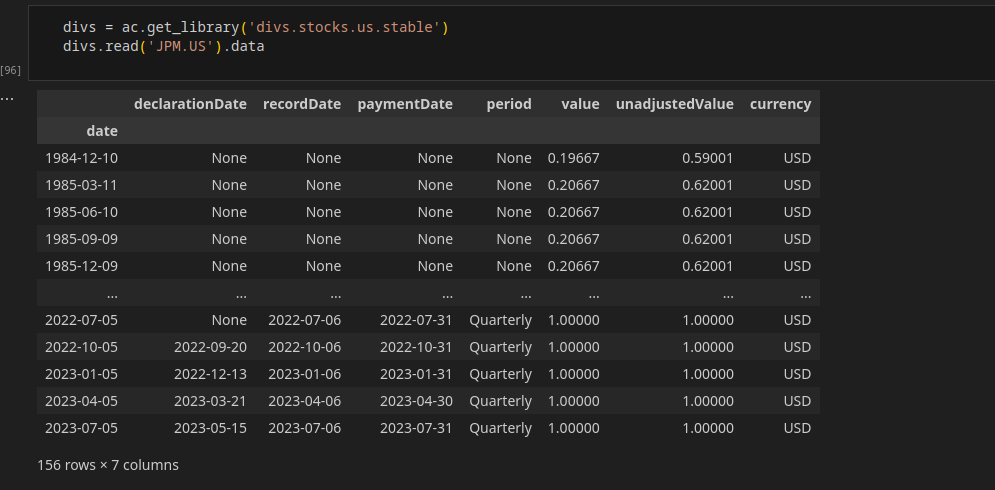Click inside the code cell editor
The width and height of the screenshot is (995, 490).
[511, 43]
